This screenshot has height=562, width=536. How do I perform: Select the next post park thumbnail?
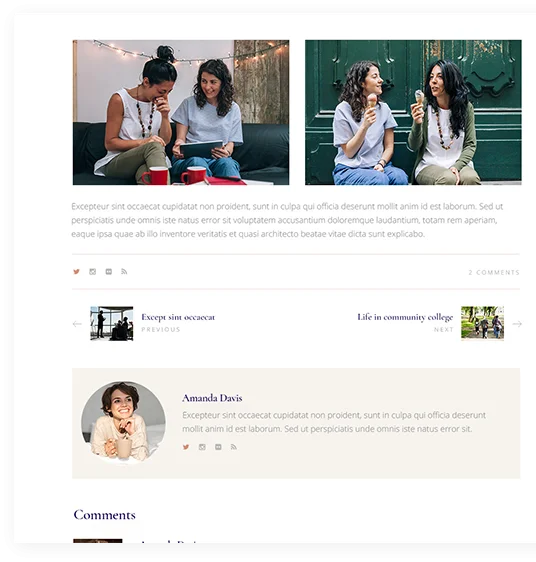483,323
